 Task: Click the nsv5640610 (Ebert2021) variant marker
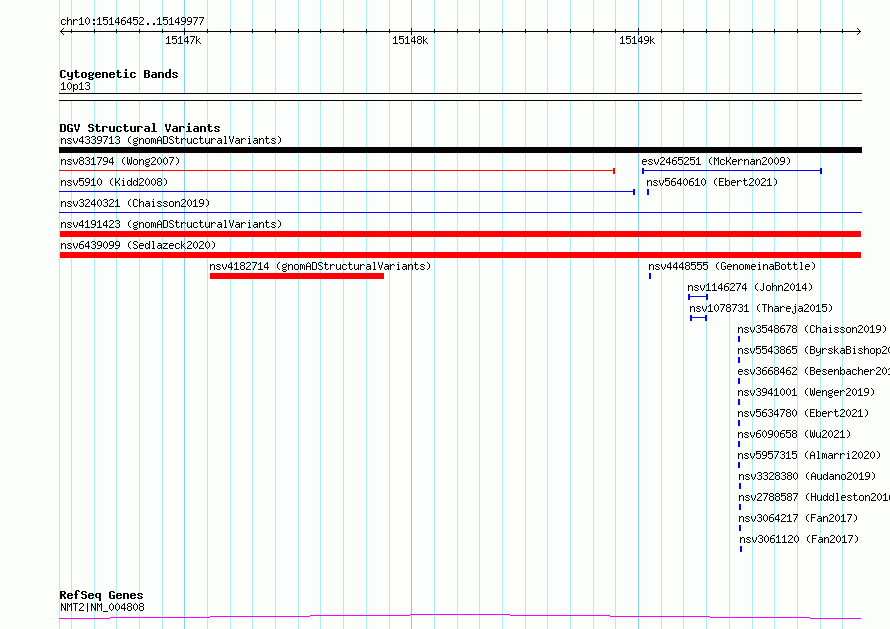pyautogui.click(x=648, y=192)
